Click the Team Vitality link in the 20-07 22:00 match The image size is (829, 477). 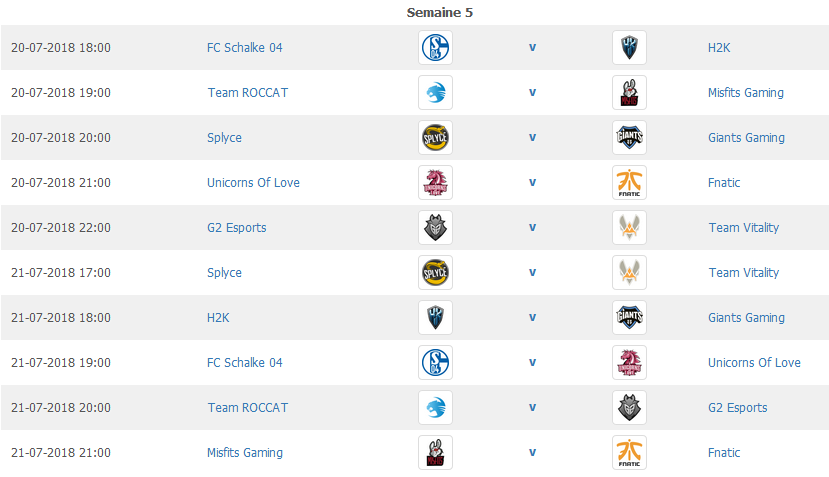tap(744, 227)
